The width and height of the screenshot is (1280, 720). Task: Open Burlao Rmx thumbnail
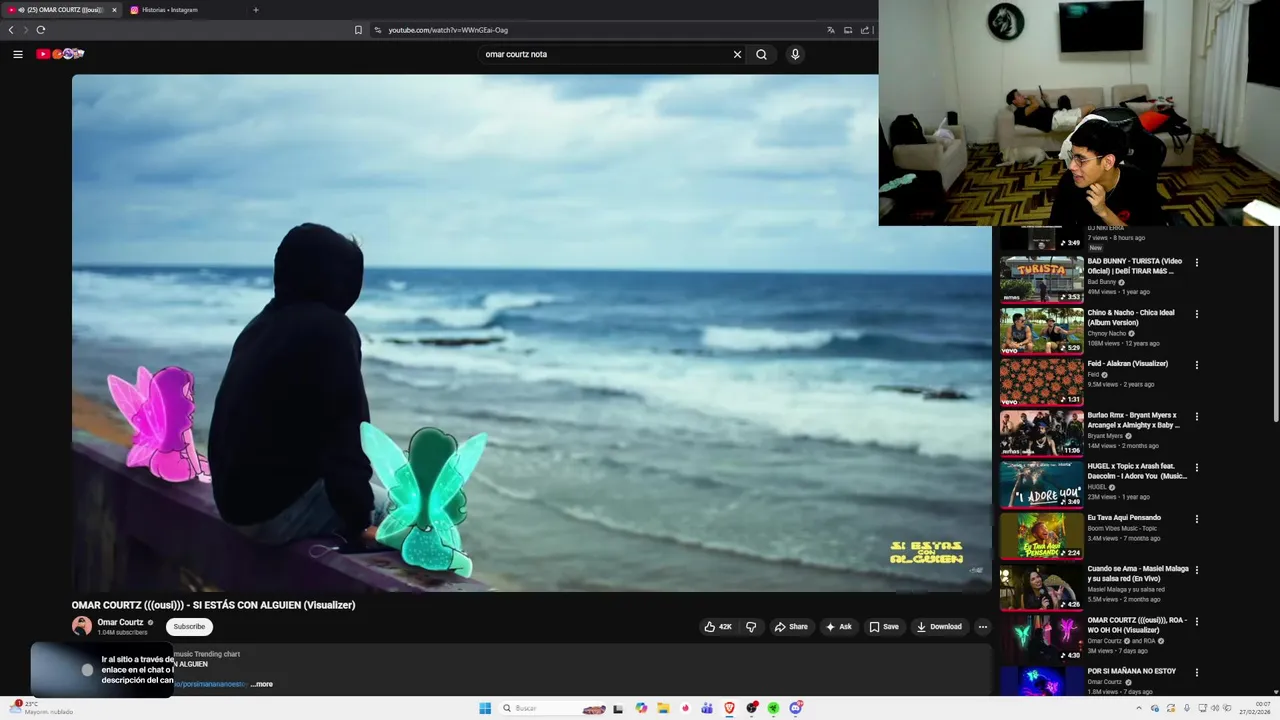click(1041, 432)
